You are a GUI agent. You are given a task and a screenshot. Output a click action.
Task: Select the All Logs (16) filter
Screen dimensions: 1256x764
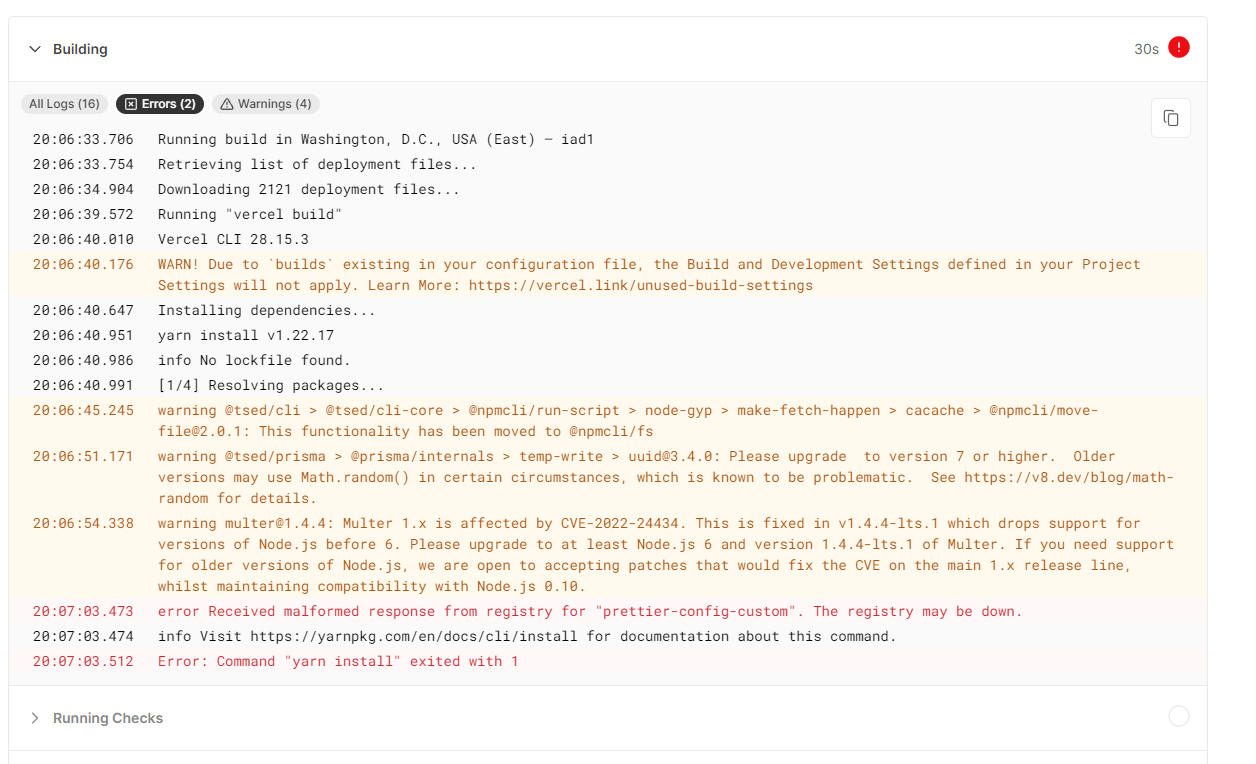(64, 103)
